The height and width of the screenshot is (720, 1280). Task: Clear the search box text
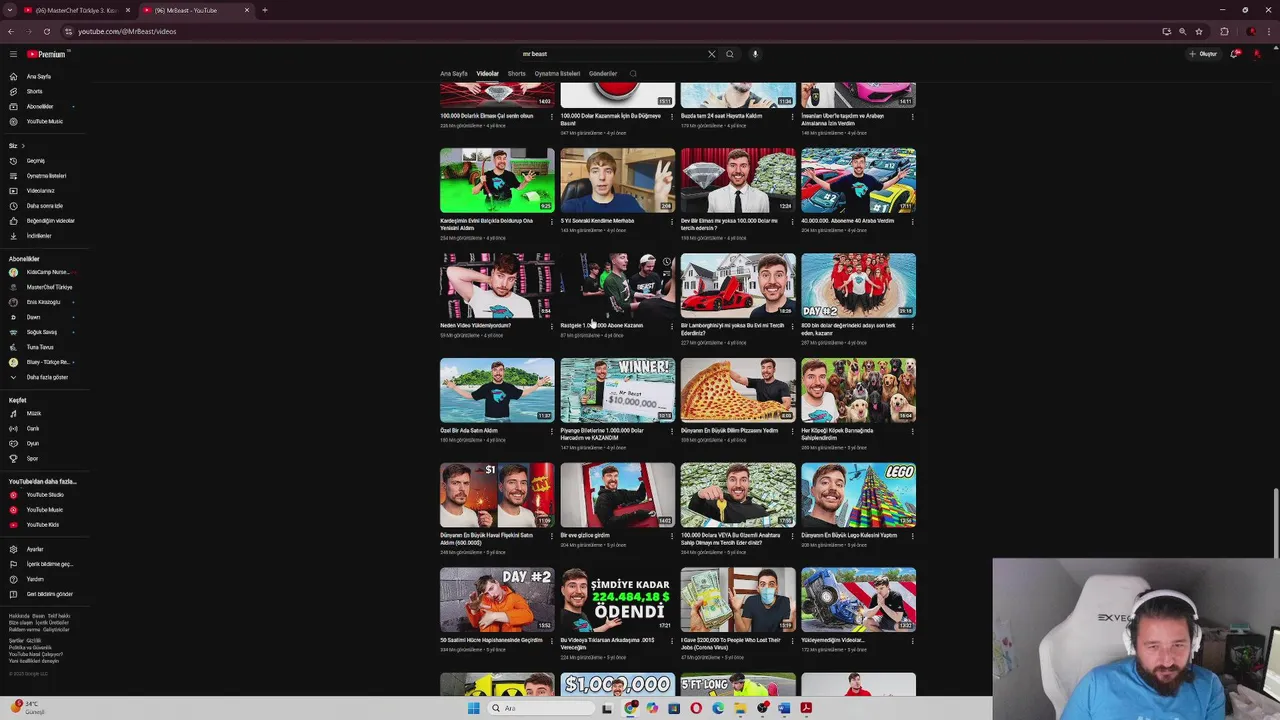pyautogui.click(x=712, y=54)
